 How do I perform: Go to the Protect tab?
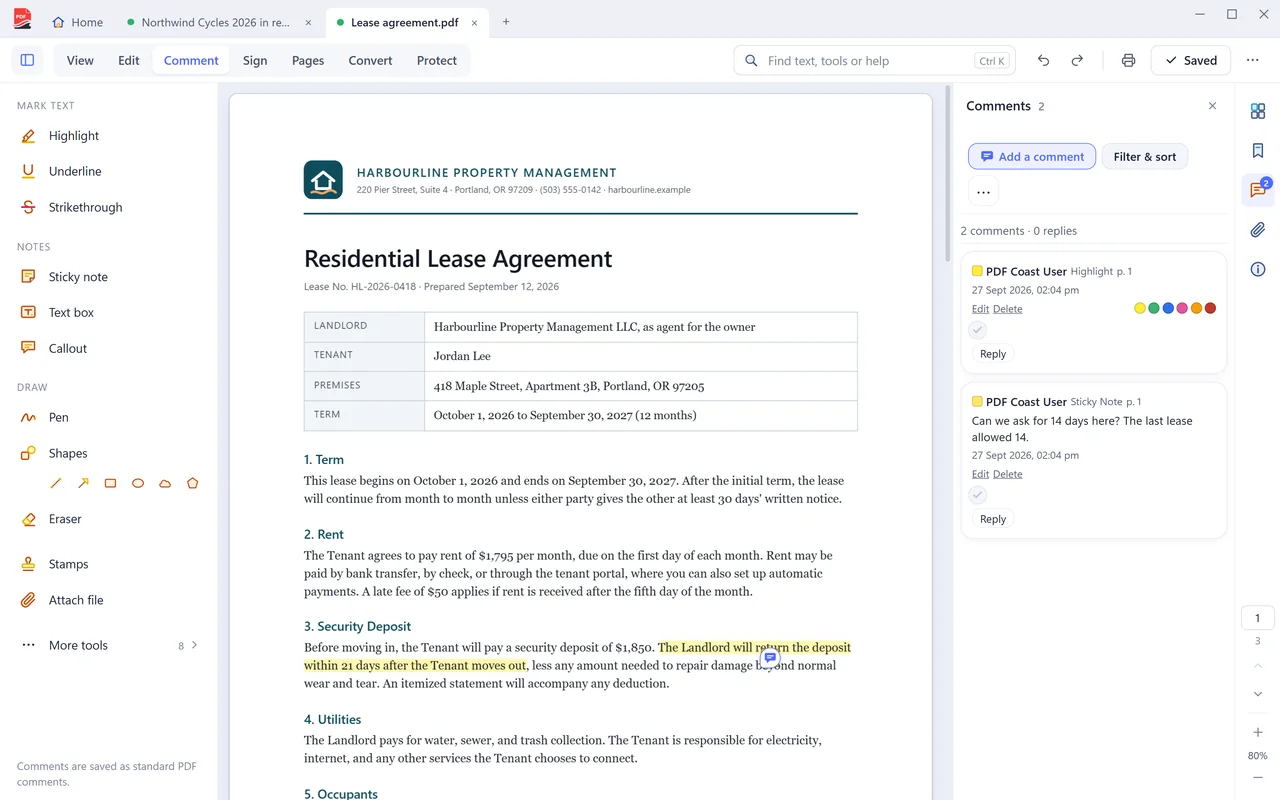[437, 60]
